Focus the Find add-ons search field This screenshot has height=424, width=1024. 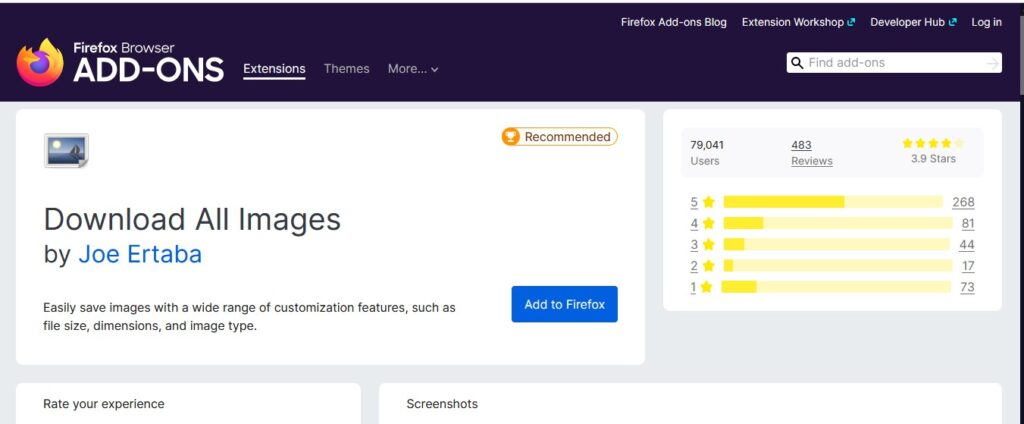pos(893,63)
